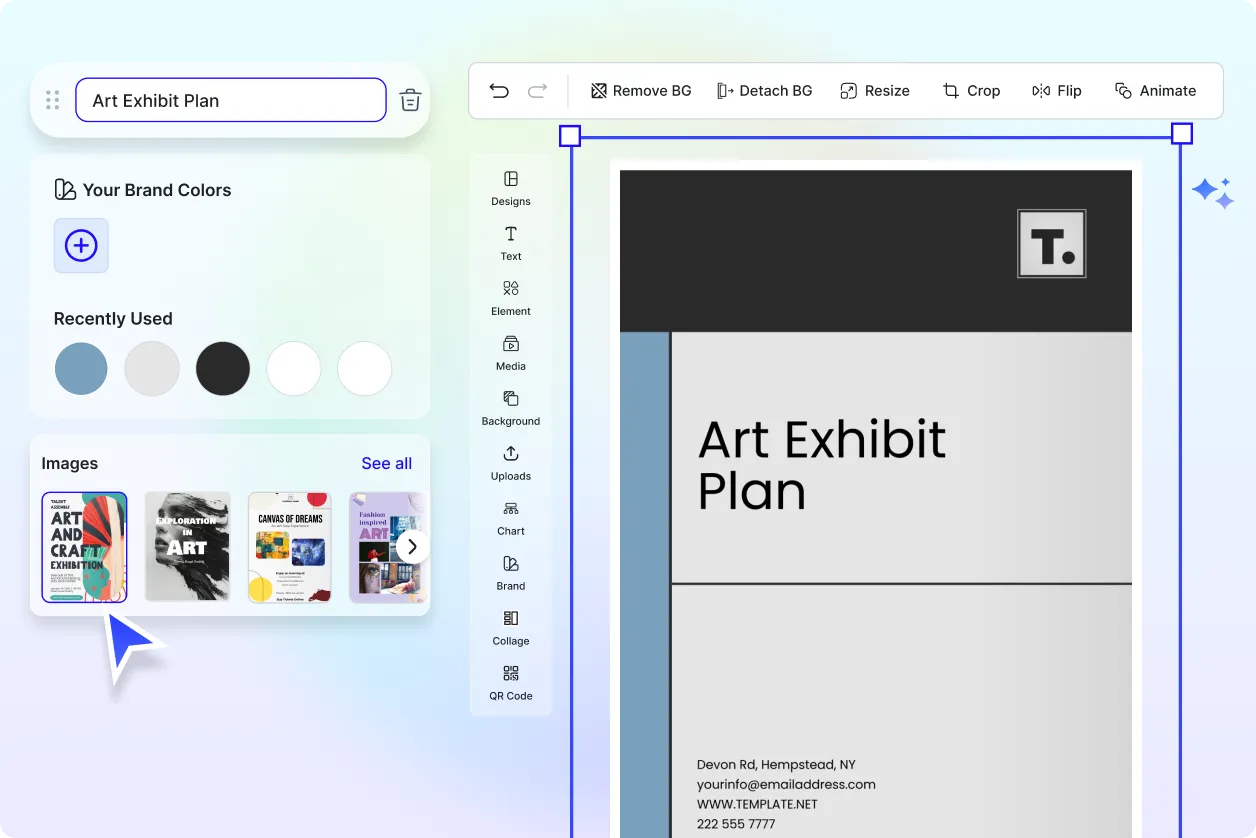Select the Text tool
The image size is (1256, 838).
[x=511, y=242]
